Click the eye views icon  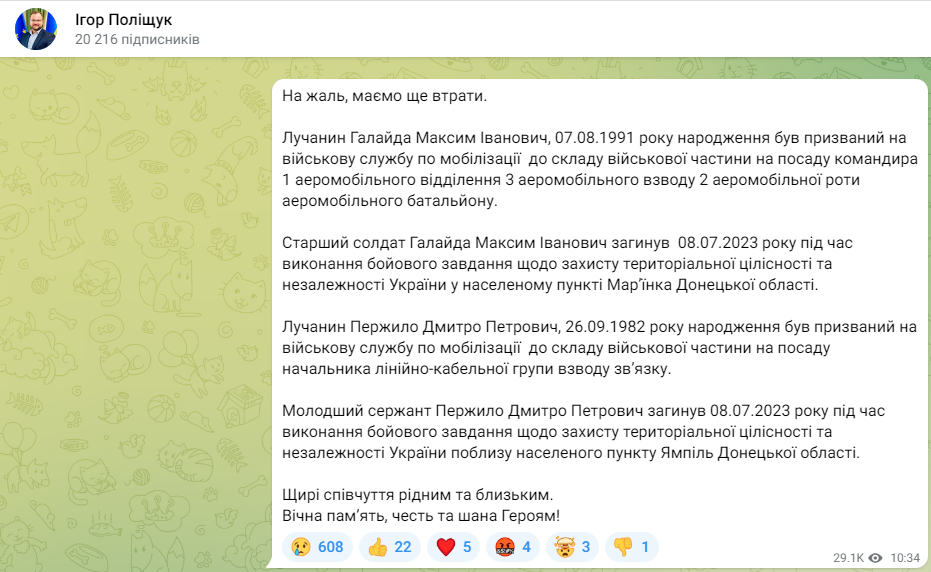click(x=875, y=557)
